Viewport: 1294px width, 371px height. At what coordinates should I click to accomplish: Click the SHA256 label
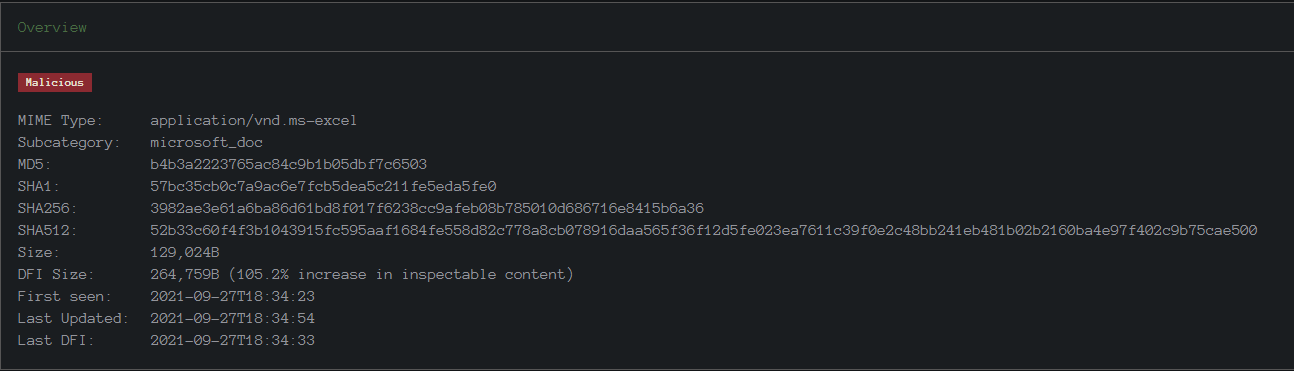point(47,209)
